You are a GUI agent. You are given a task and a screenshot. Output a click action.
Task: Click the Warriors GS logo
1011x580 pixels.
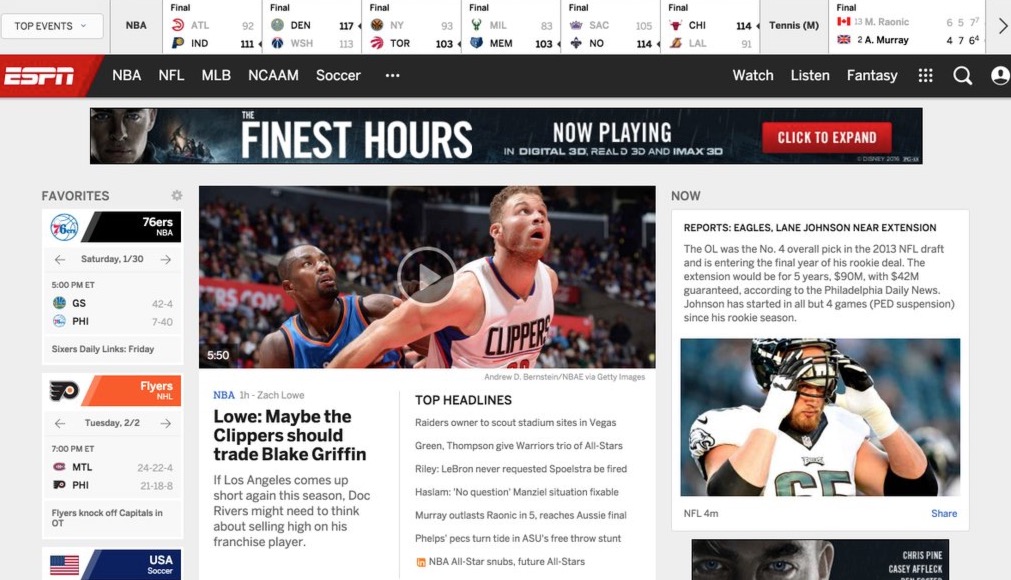[59, 303]
